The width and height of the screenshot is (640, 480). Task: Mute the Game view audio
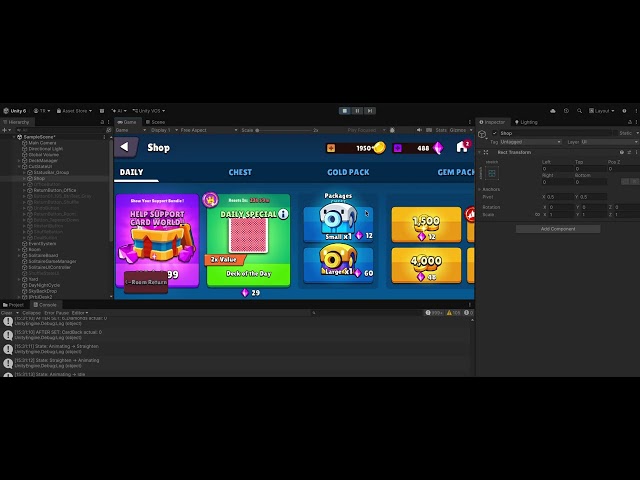[419, 130]
